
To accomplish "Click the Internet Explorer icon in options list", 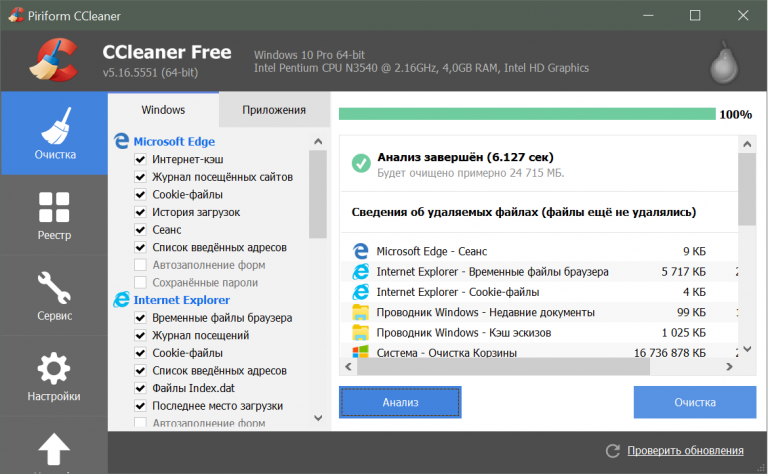I will (x=121, y=300).
